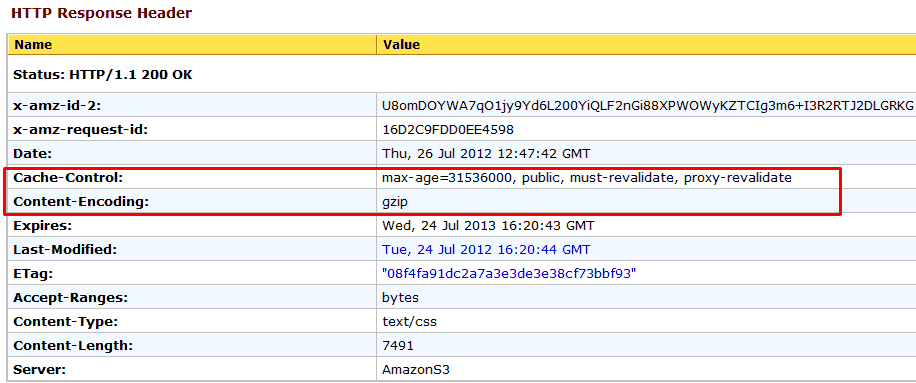Select the Date name cell

tap(193, 154)
